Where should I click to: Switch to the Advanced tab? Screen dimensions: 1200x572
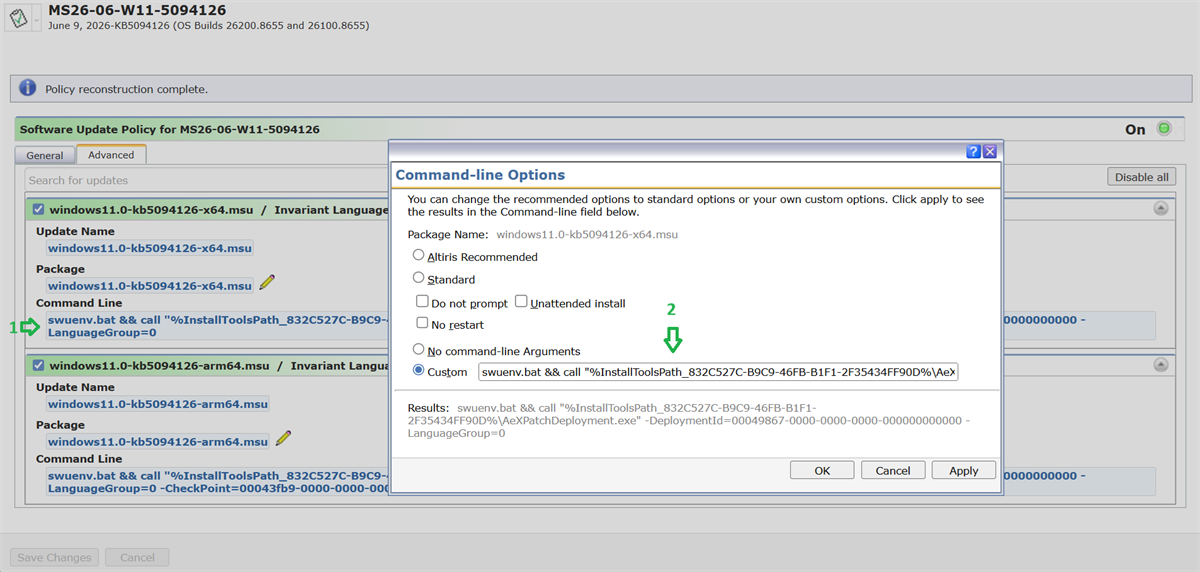pos(111,154)
